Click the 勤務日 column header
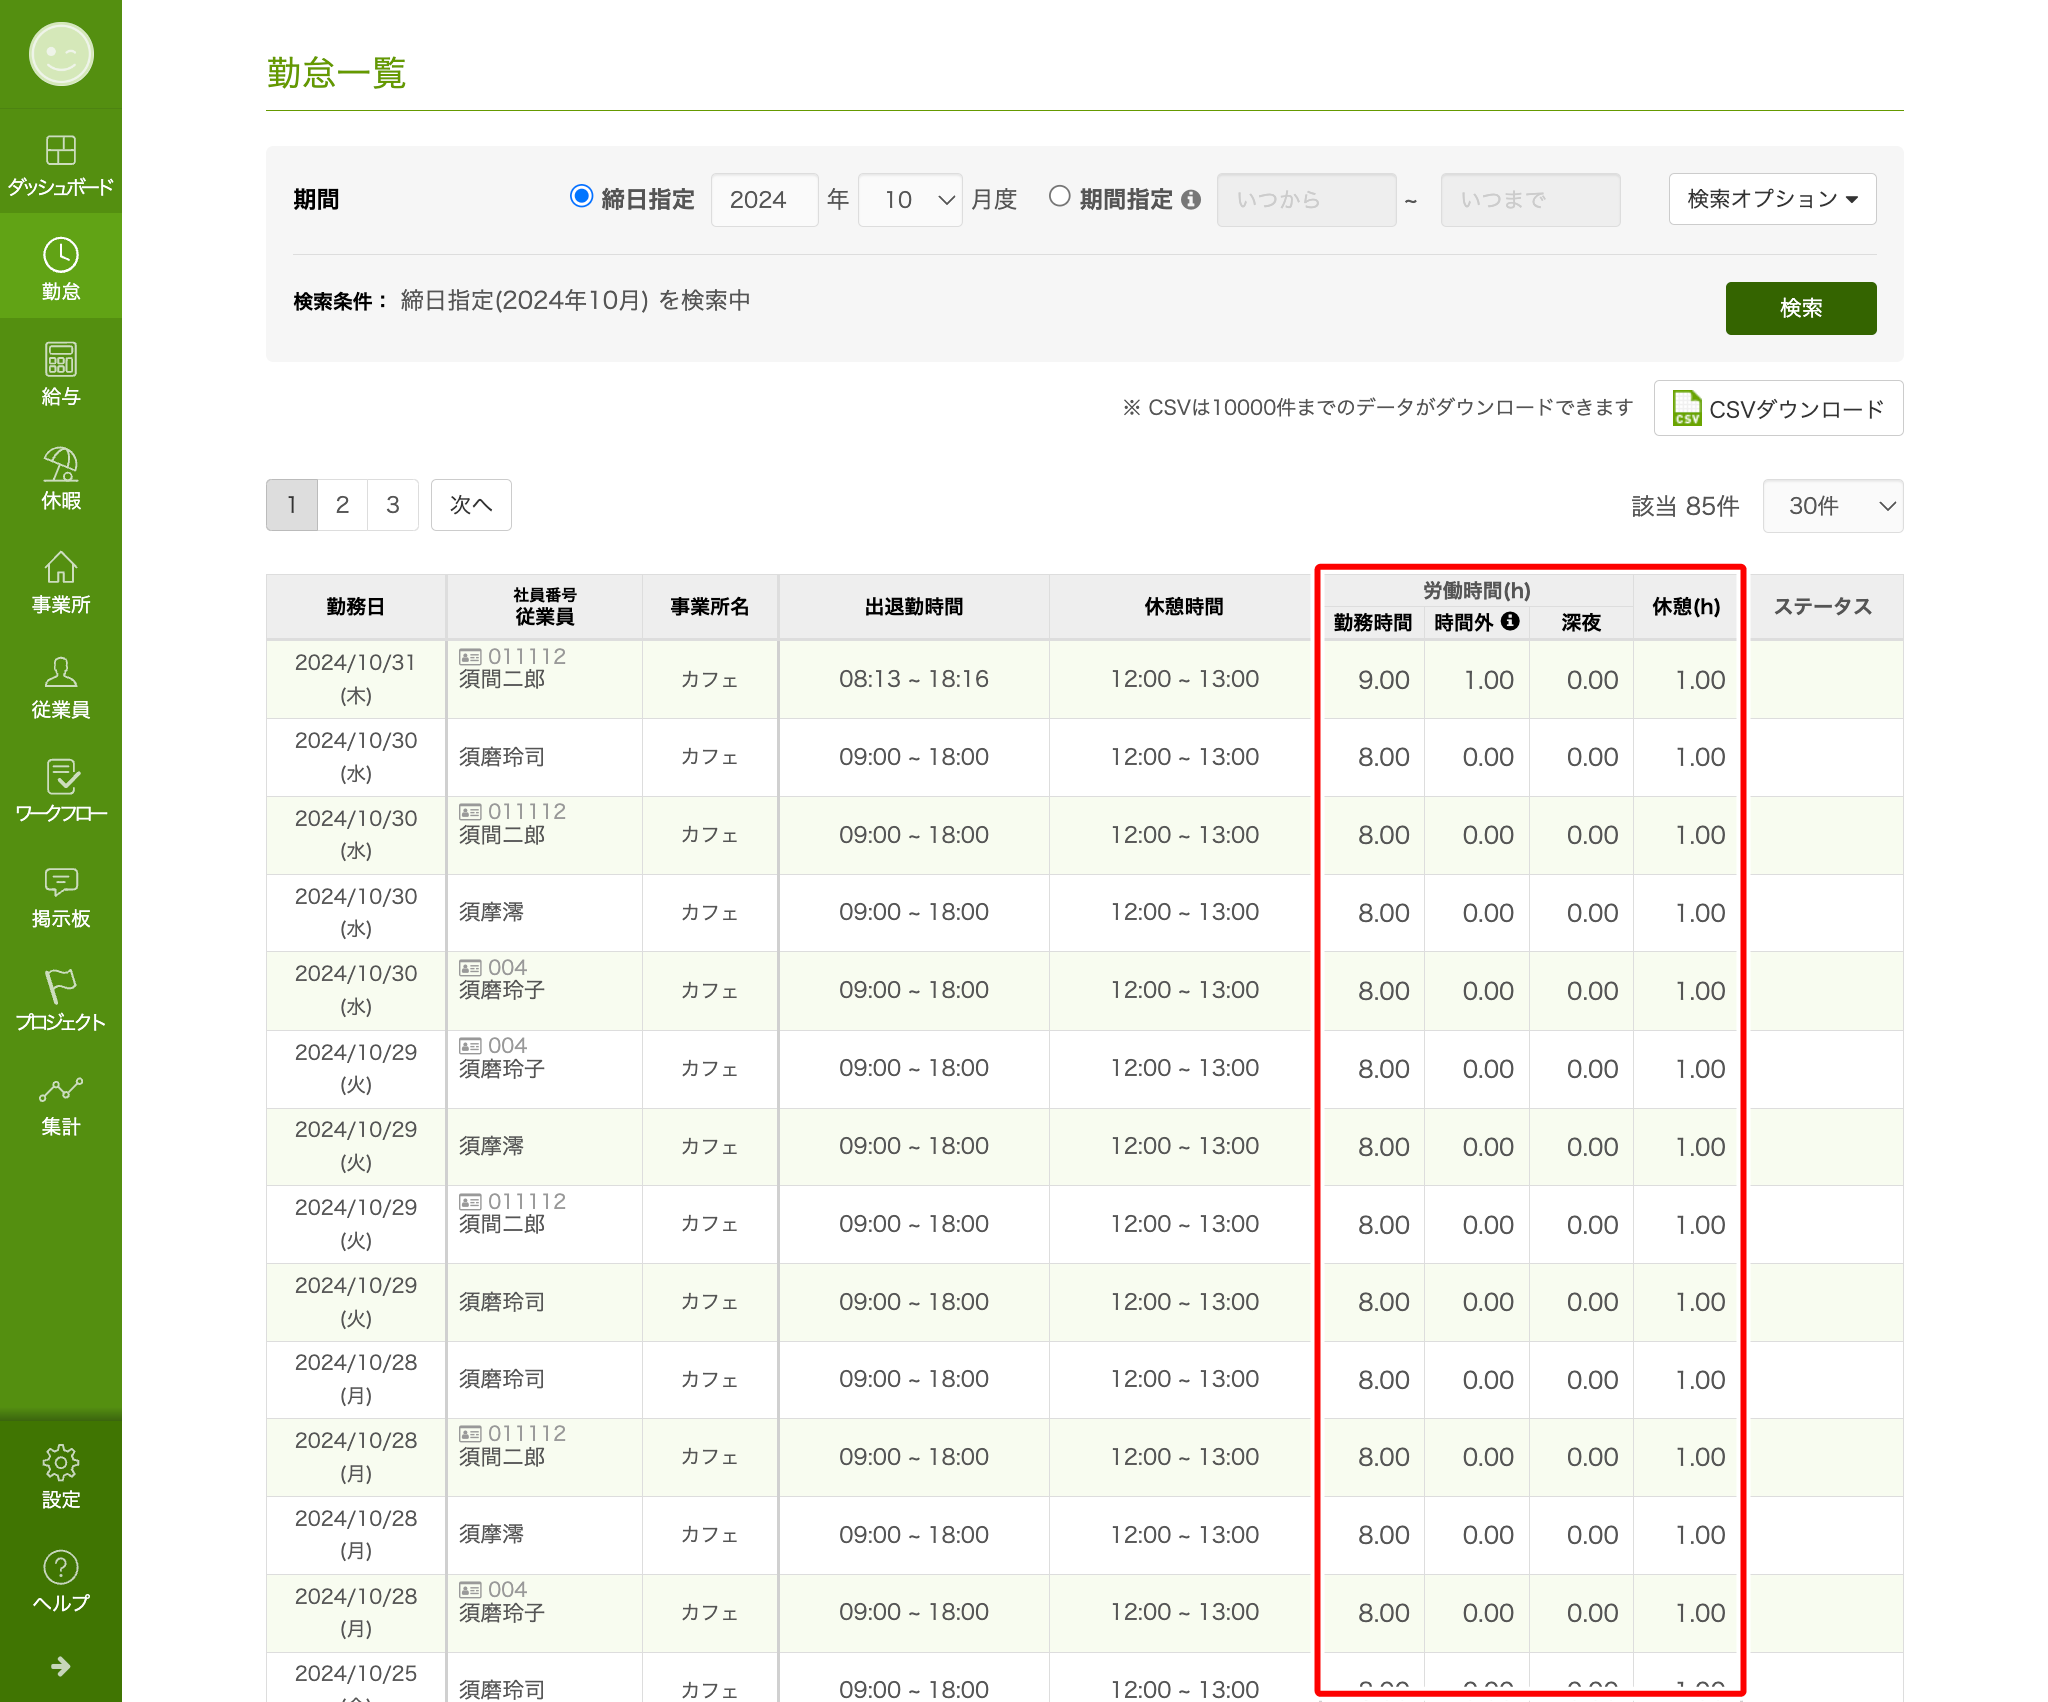2048x1702 pixels. (x=355, y=607)
